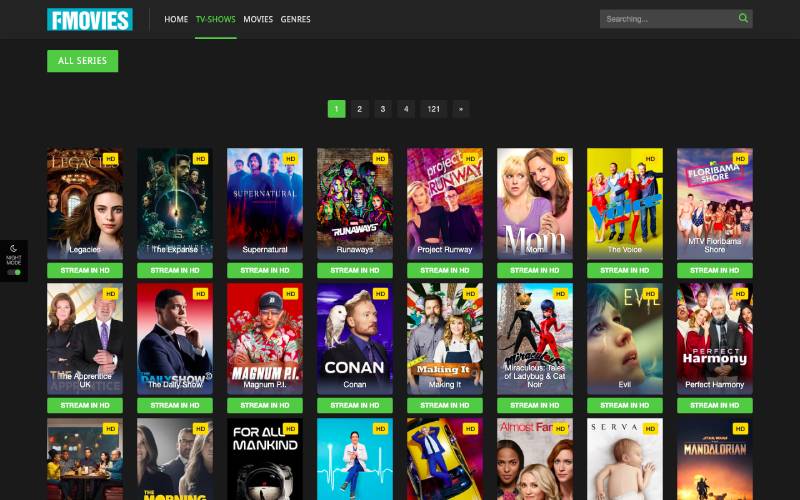Click Stream in HD under The Voice
The height and width of the screenshot is (500, 800).
[625, 270]
